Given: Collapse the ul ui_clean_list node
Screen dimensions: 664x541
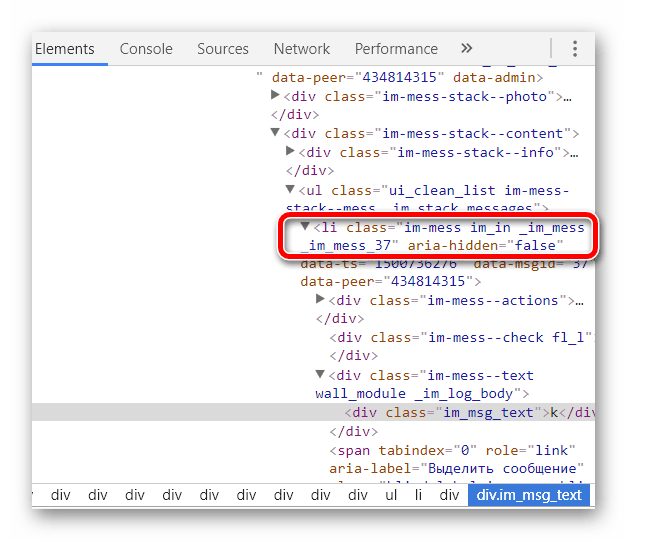Looking at the screenshot, I should [x=291, y=189].
